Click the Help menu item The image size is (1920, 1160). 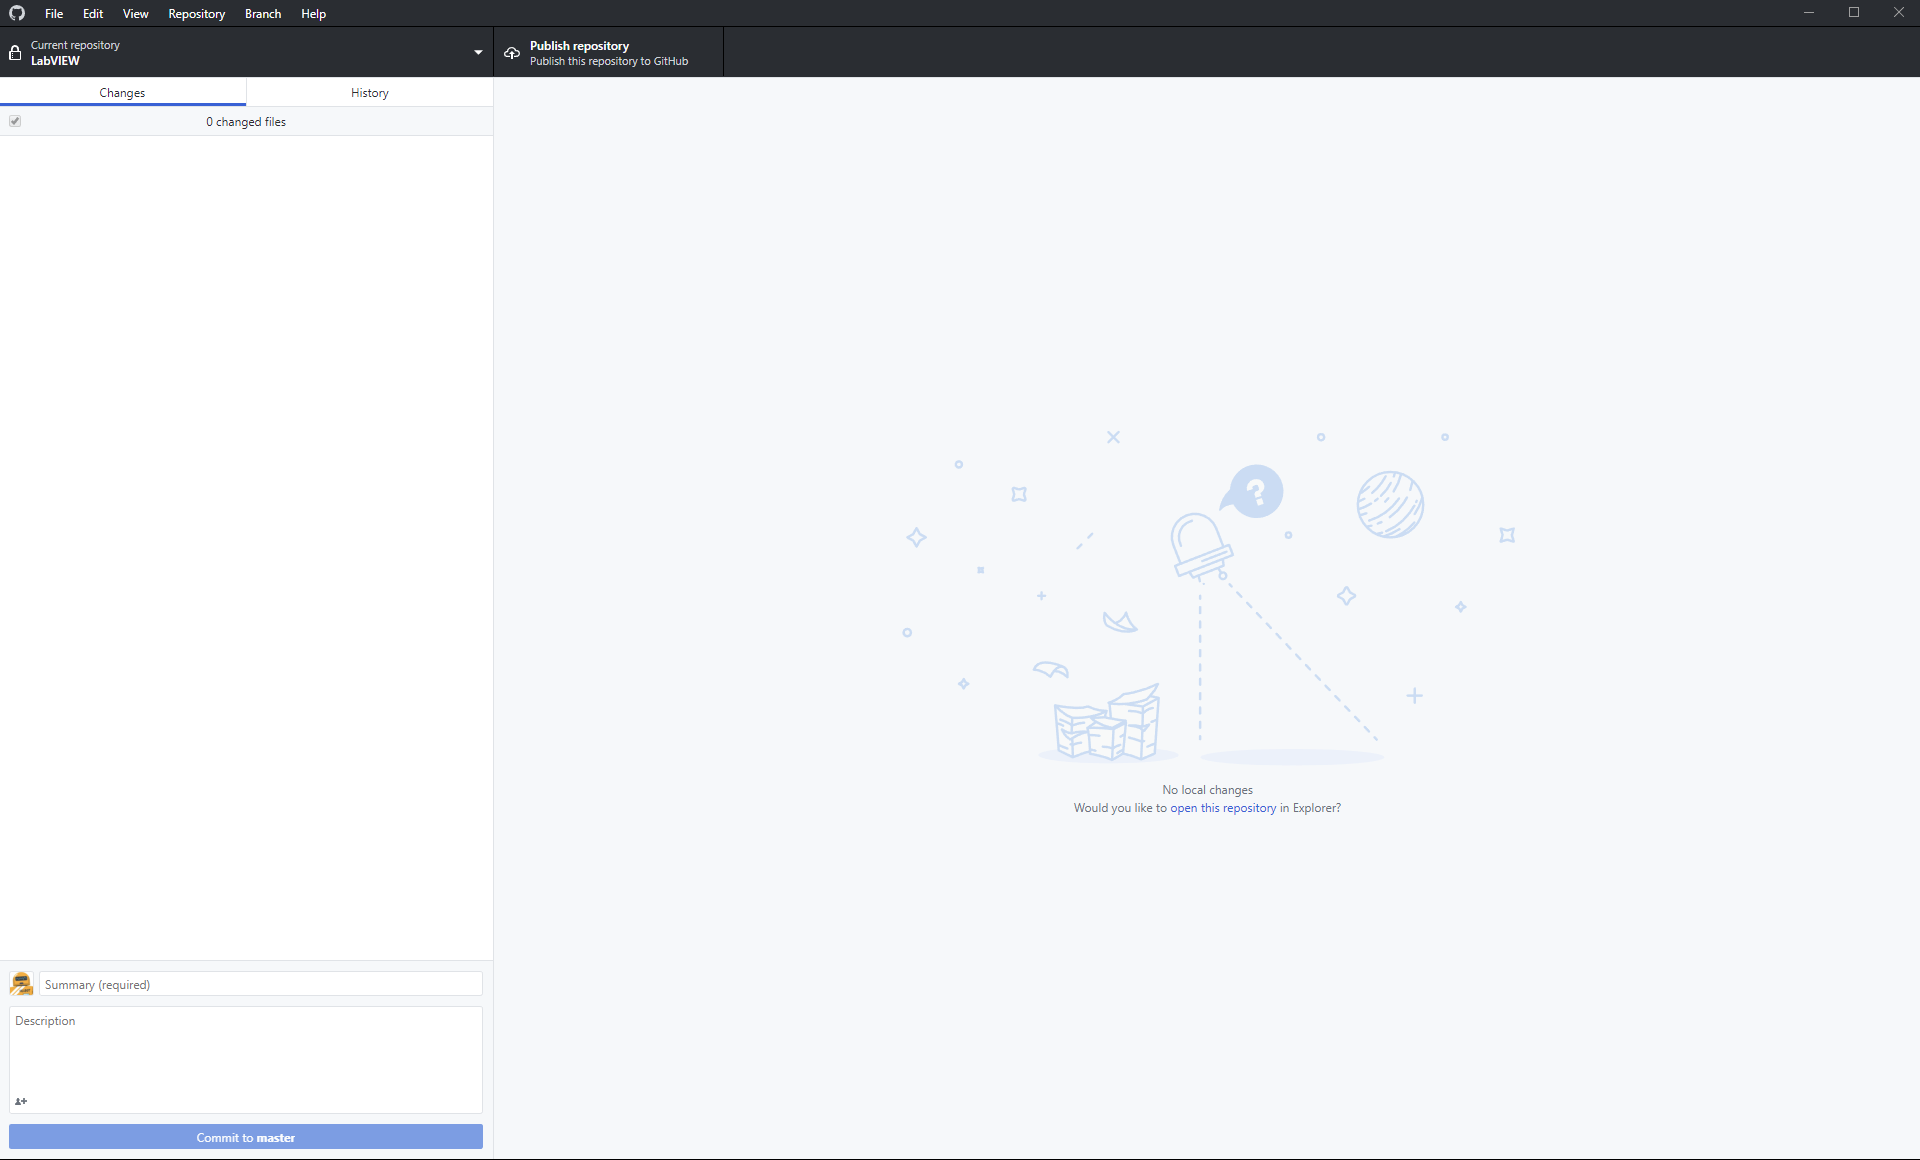[x=313, y=14]
